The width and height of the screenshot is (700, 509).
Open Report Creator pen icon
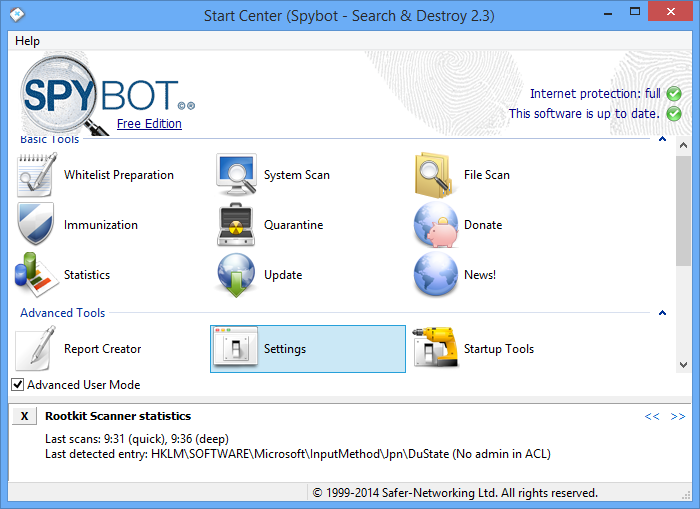36,348
